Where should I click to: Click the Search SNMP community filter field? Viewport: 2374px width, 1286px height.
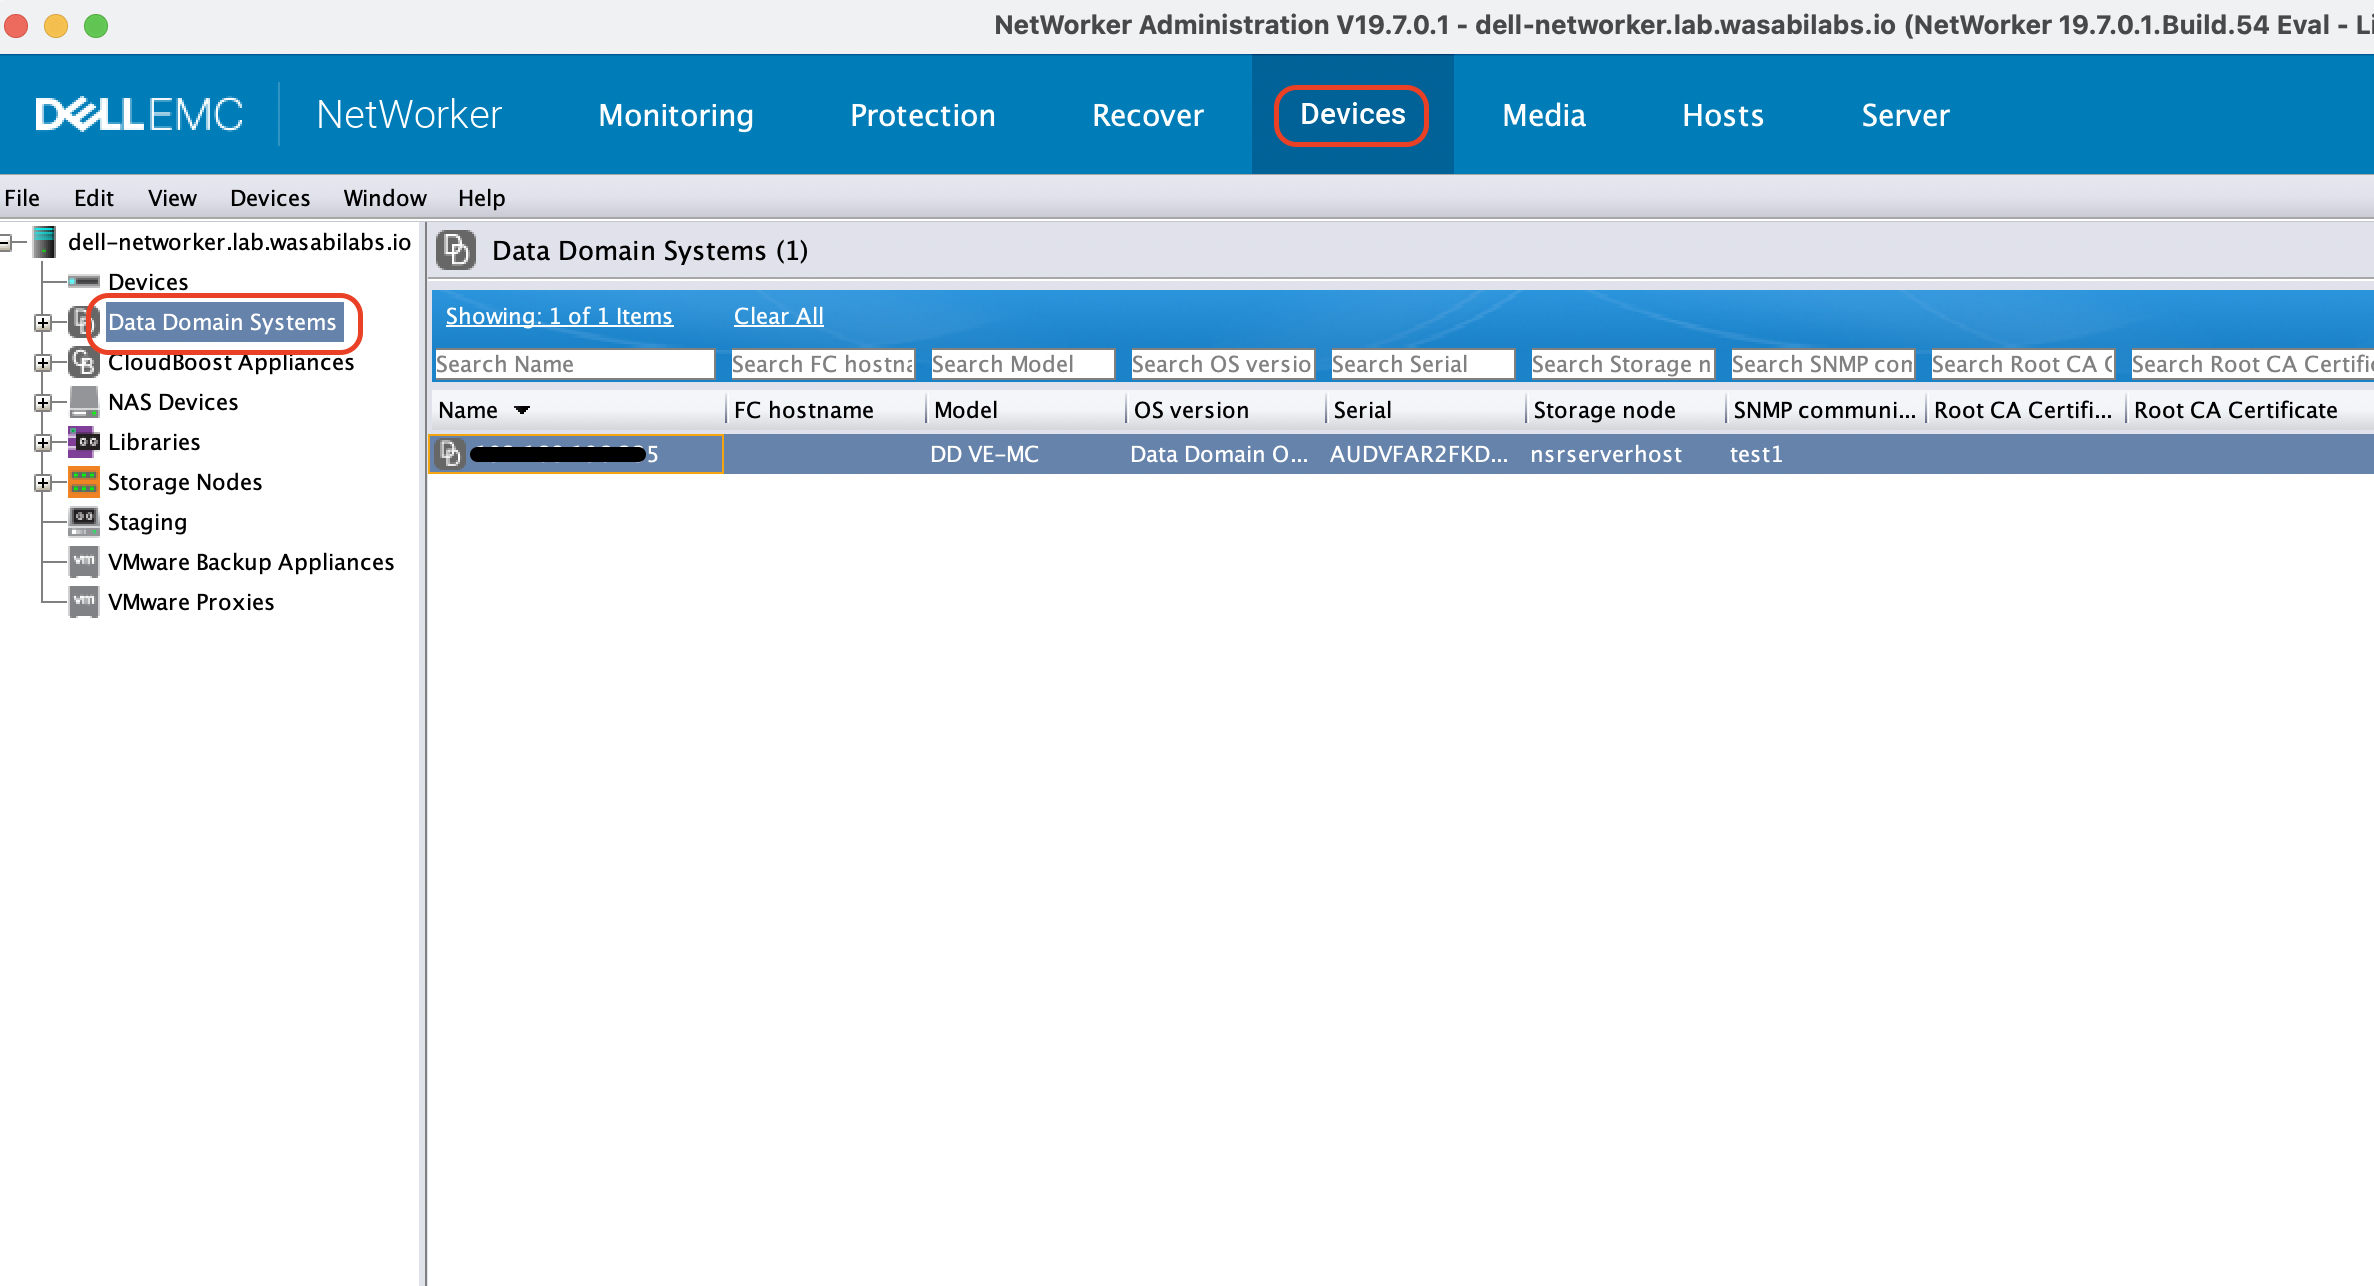[x=1822, y=364]
